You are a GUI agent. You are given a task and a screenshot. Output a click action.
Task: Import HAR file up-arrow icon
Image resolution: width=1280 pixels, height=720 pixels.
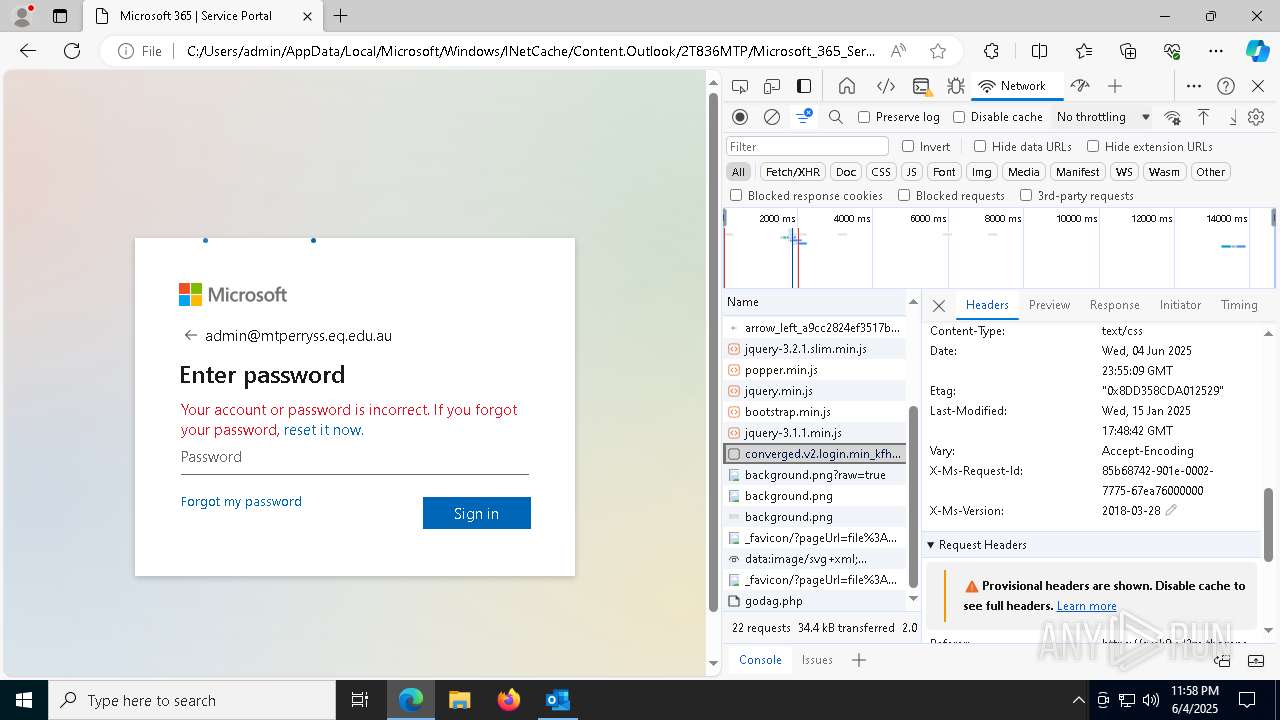tap(1204, 117)
